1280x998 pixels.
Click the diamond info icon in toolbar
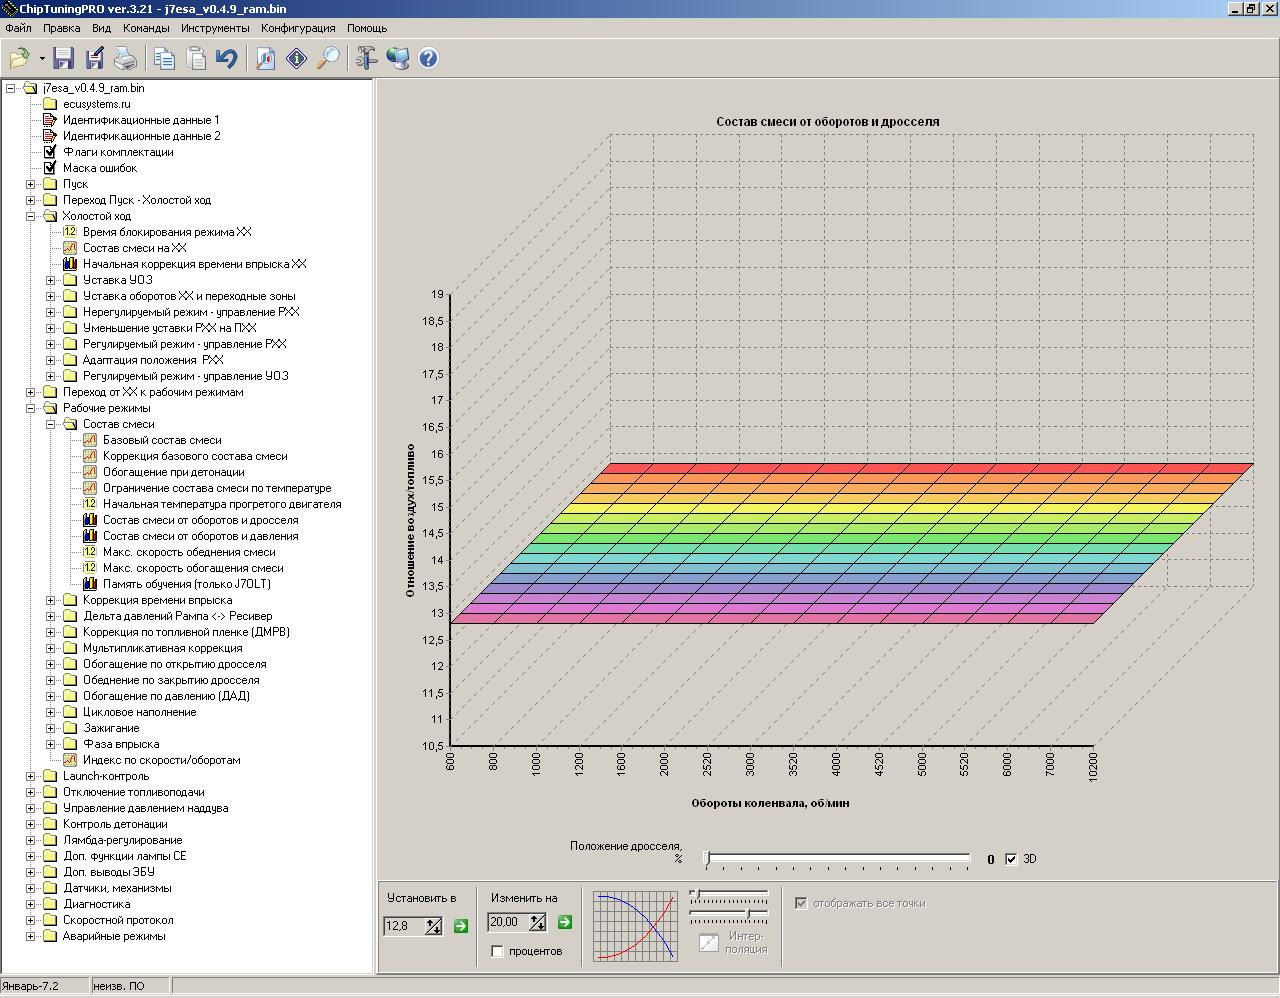point(297,59)
